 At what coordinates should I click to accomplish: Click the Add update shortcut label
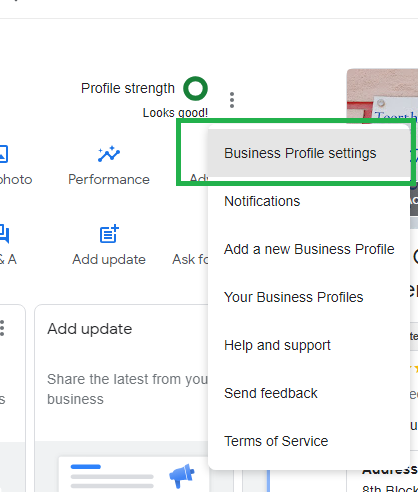point(109,260)
